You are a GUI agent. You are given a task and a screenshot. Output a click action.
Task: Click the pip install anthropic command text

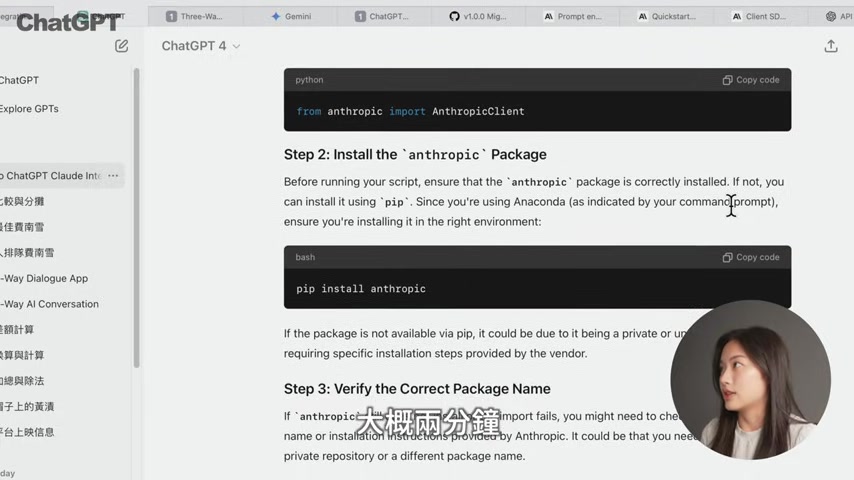(x=361, y=288)
